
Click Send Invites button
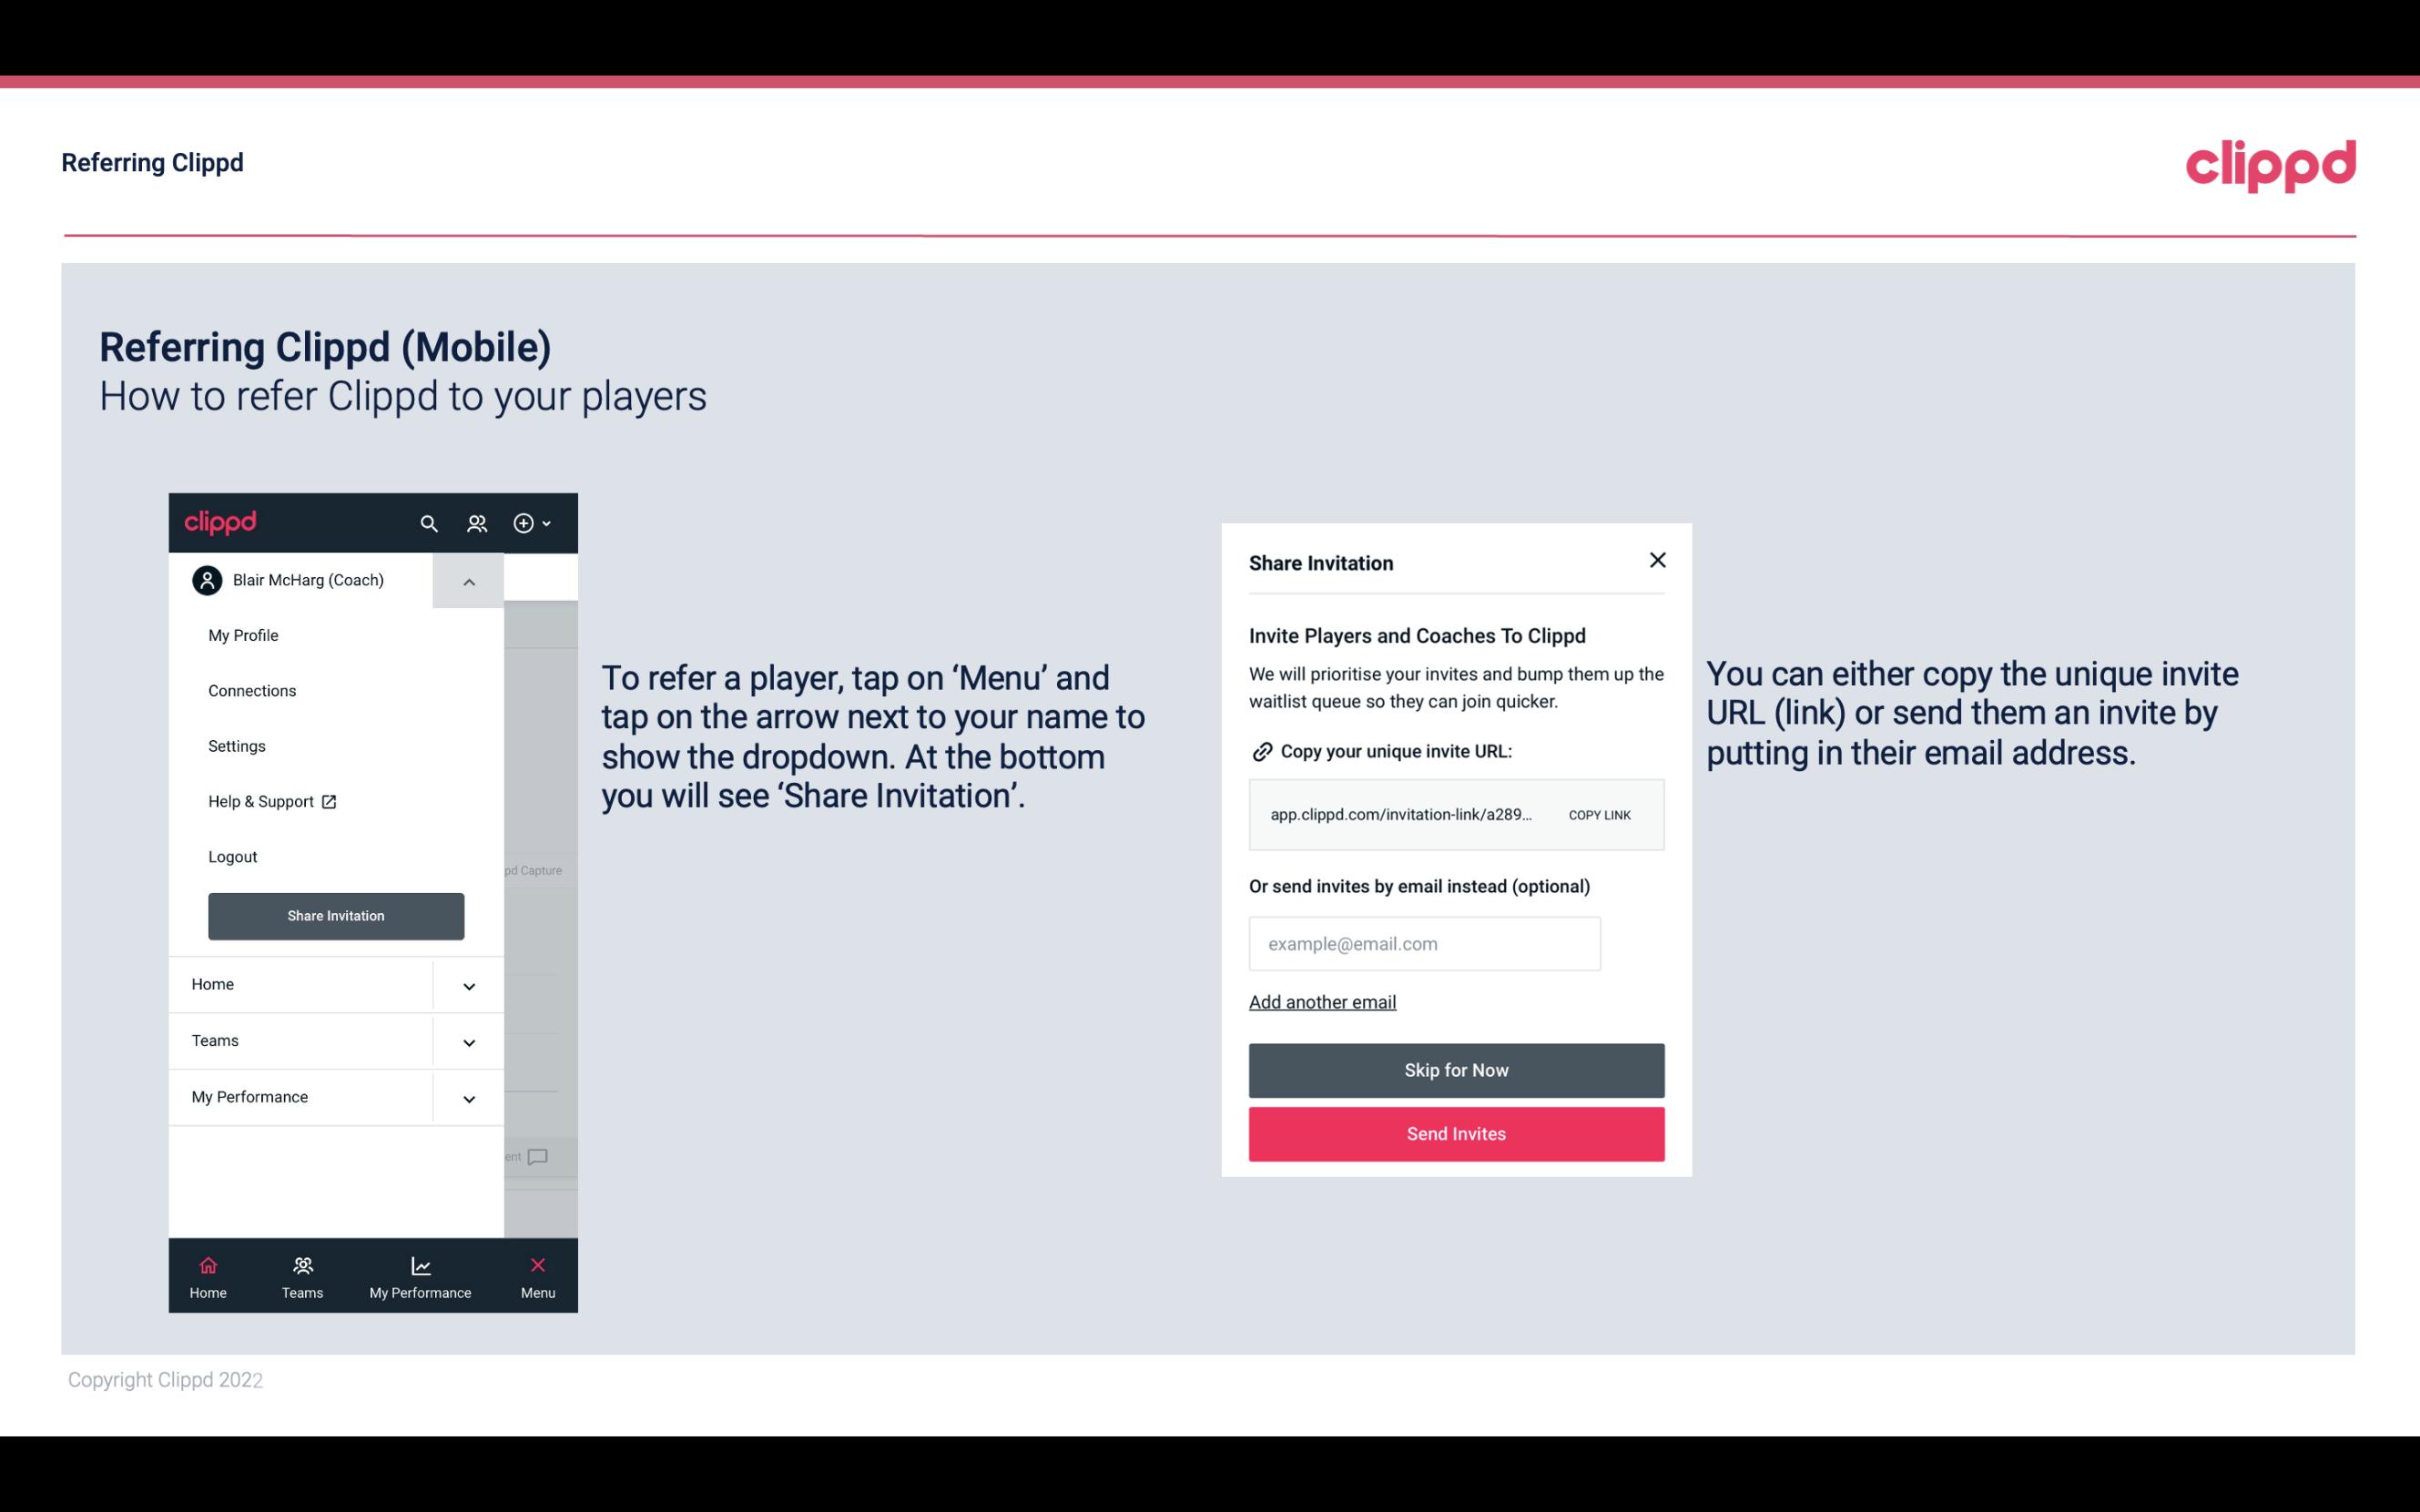pos(1457,1134)
